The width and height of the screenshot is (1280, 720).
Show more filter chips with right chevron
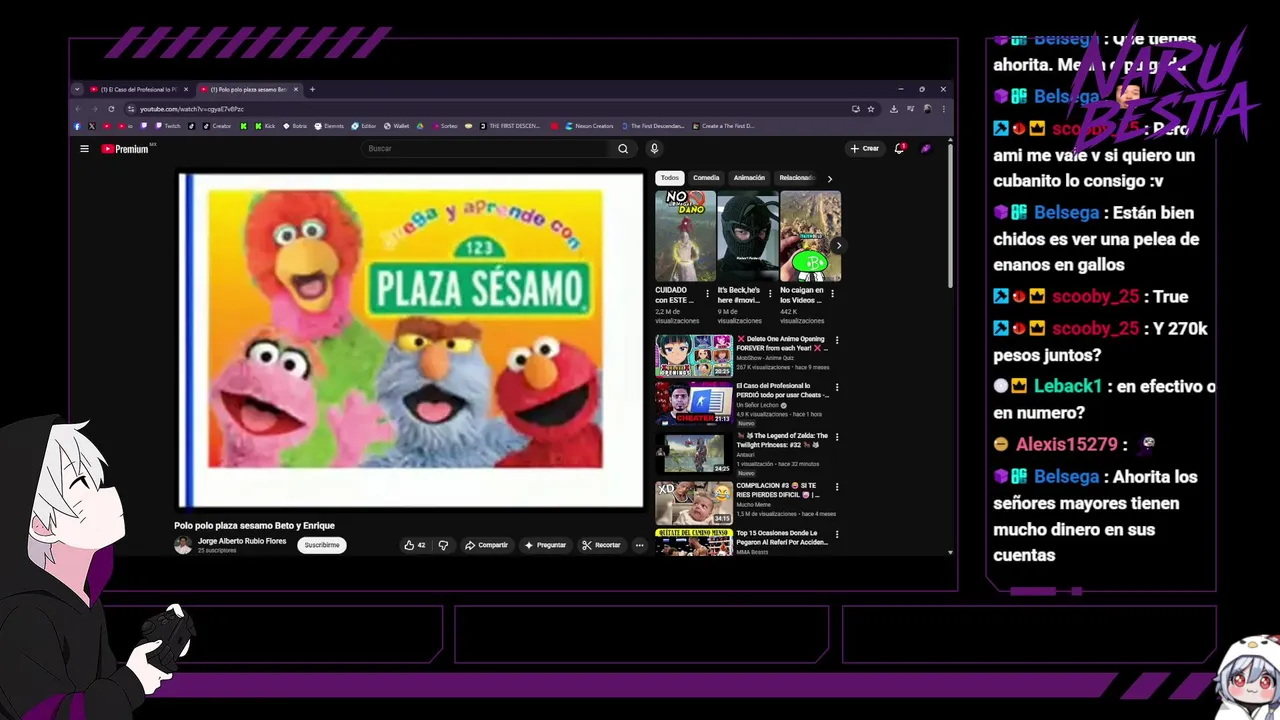(x=829, y=178)
